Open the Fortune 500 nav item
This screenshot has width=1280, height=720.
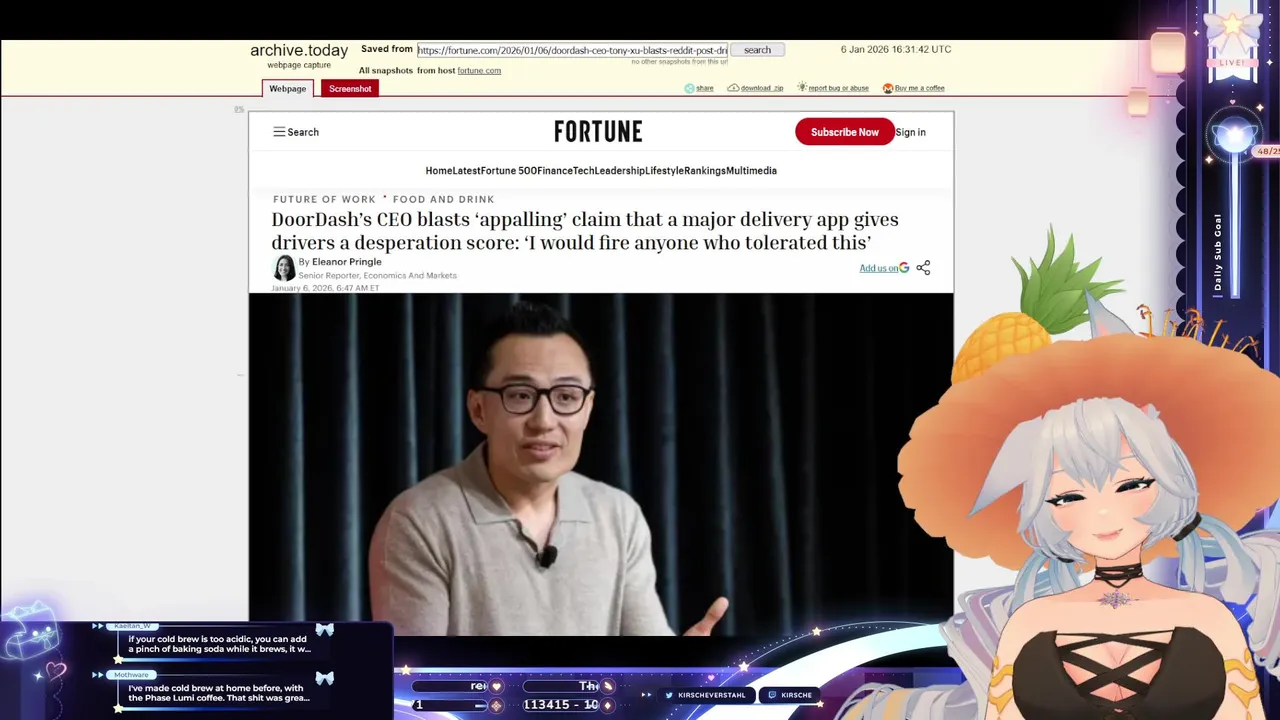click(x=508, y=171)
